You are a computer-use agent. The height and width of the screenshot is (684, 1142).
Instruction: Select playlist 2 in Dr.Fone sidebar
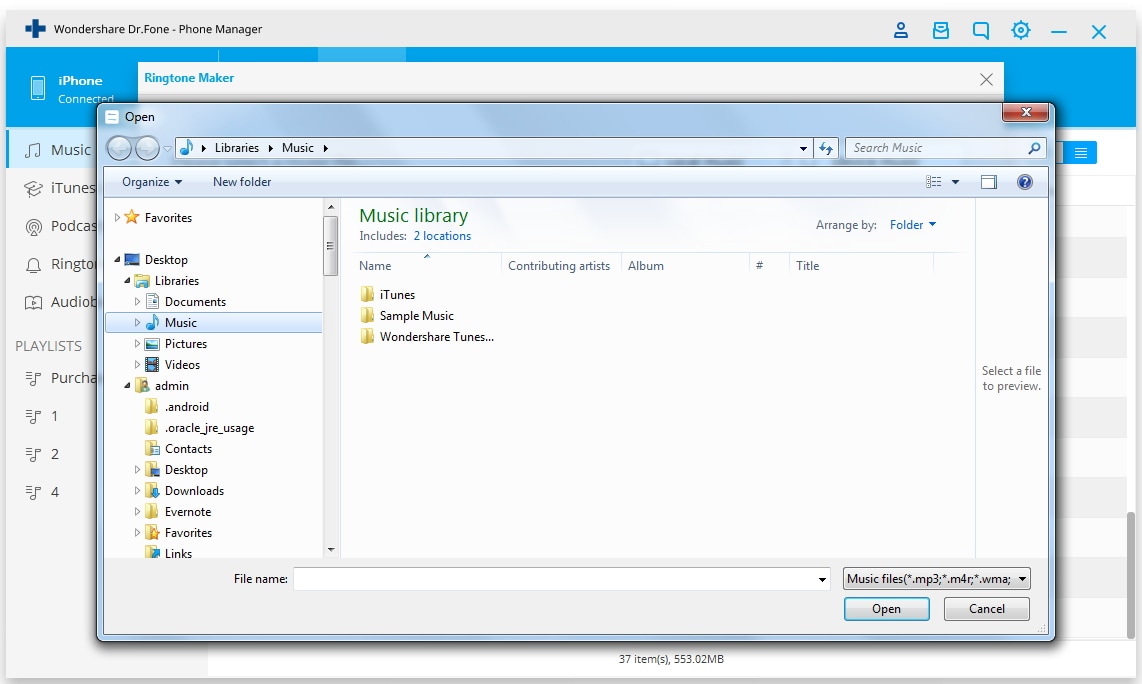[x=42, y=454]
